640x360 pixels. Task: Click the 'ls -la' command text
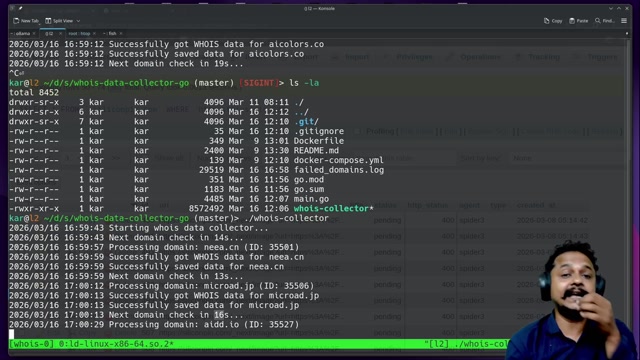(x=304, y=83)
